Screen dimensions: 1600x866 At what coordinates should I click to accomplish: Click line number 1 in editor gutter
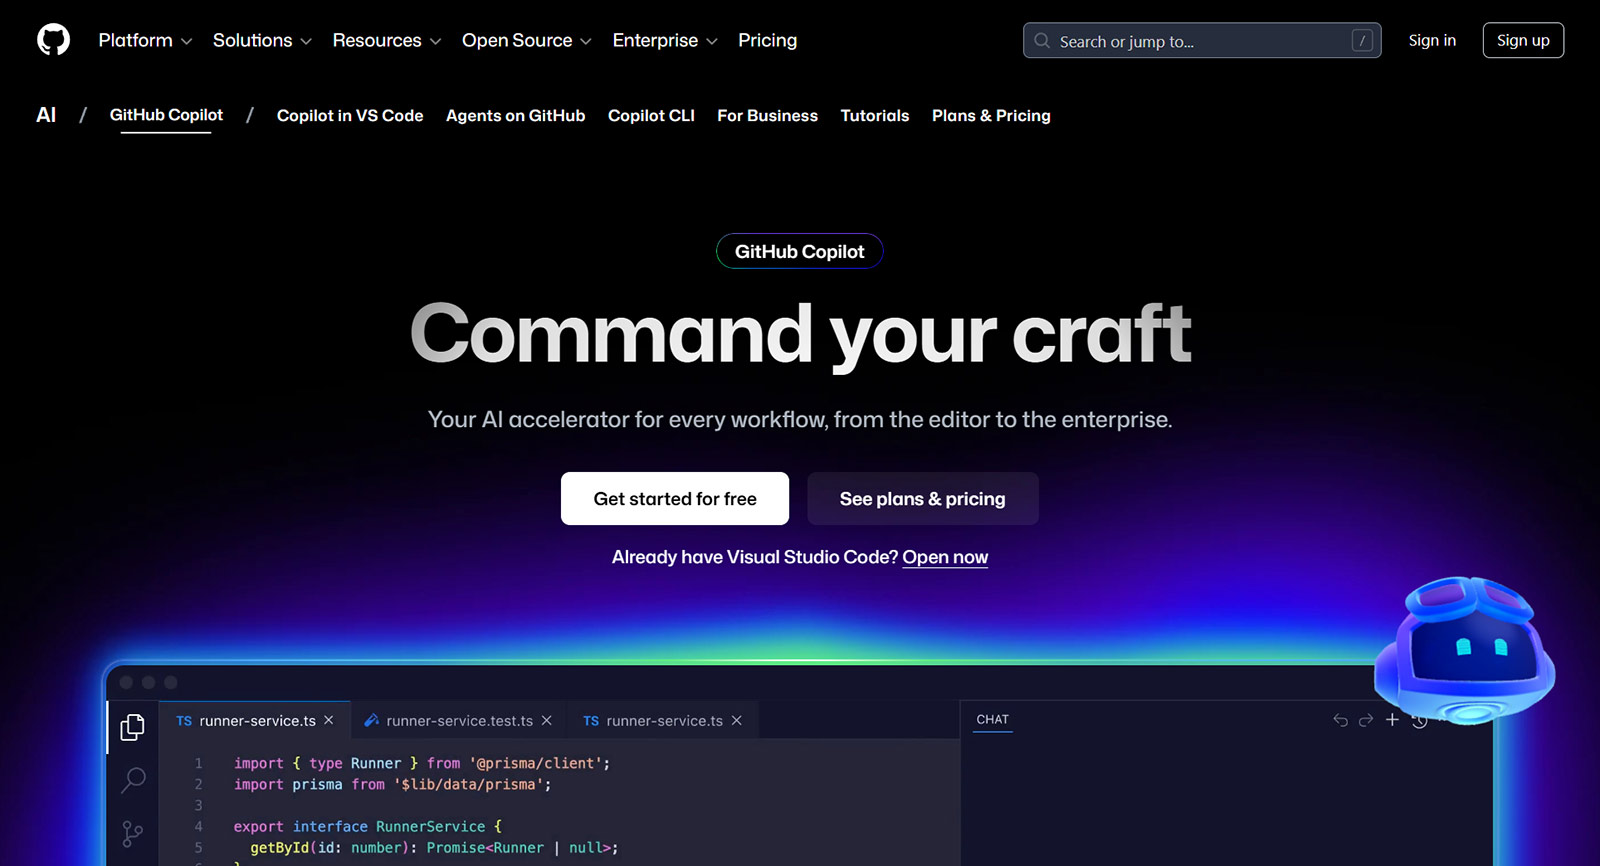coord(198,763)
